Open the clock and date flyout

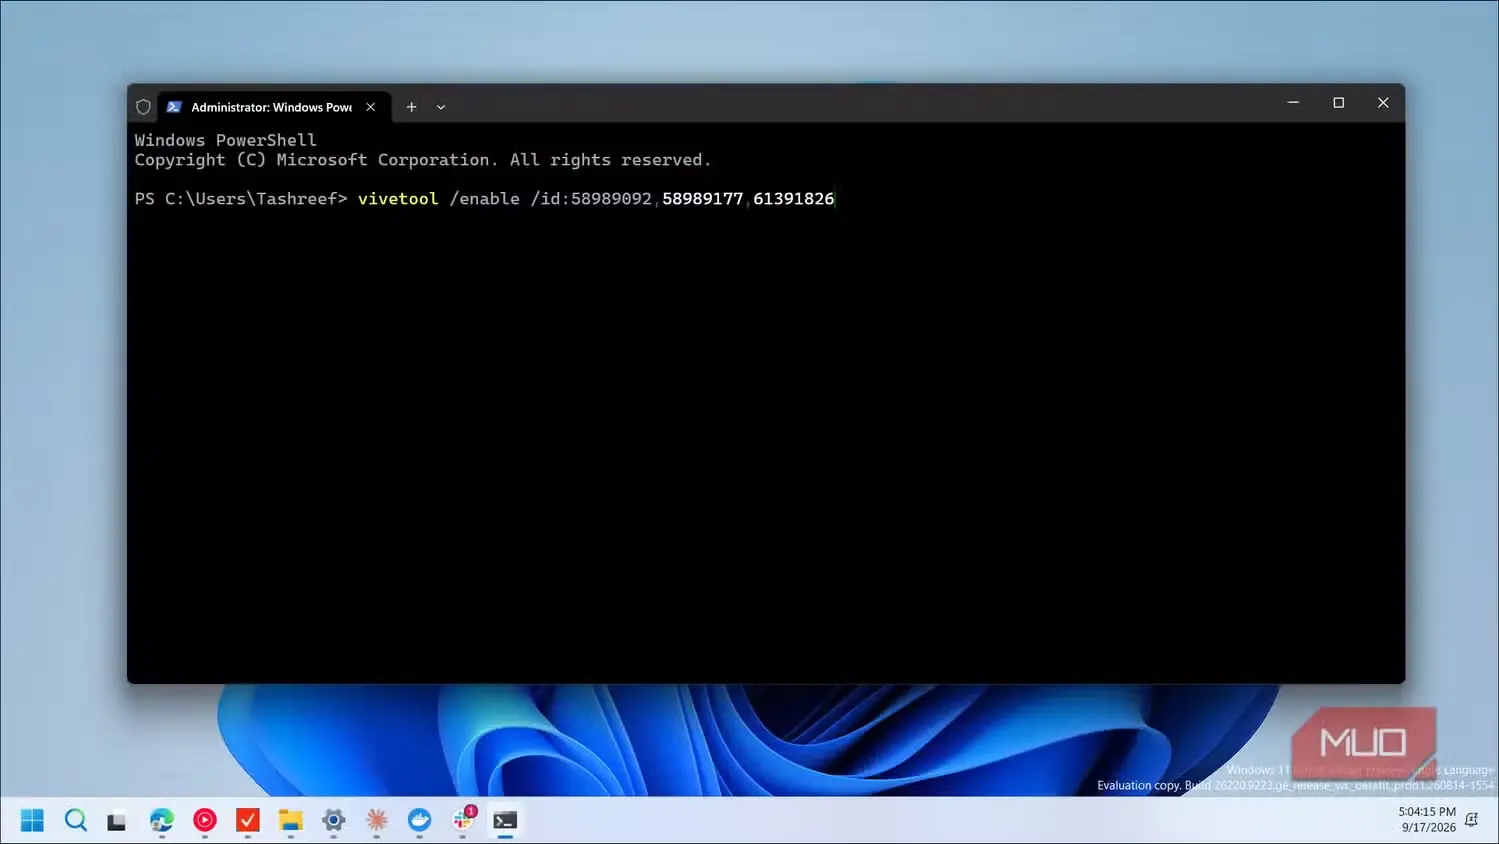click(1427, 820)
